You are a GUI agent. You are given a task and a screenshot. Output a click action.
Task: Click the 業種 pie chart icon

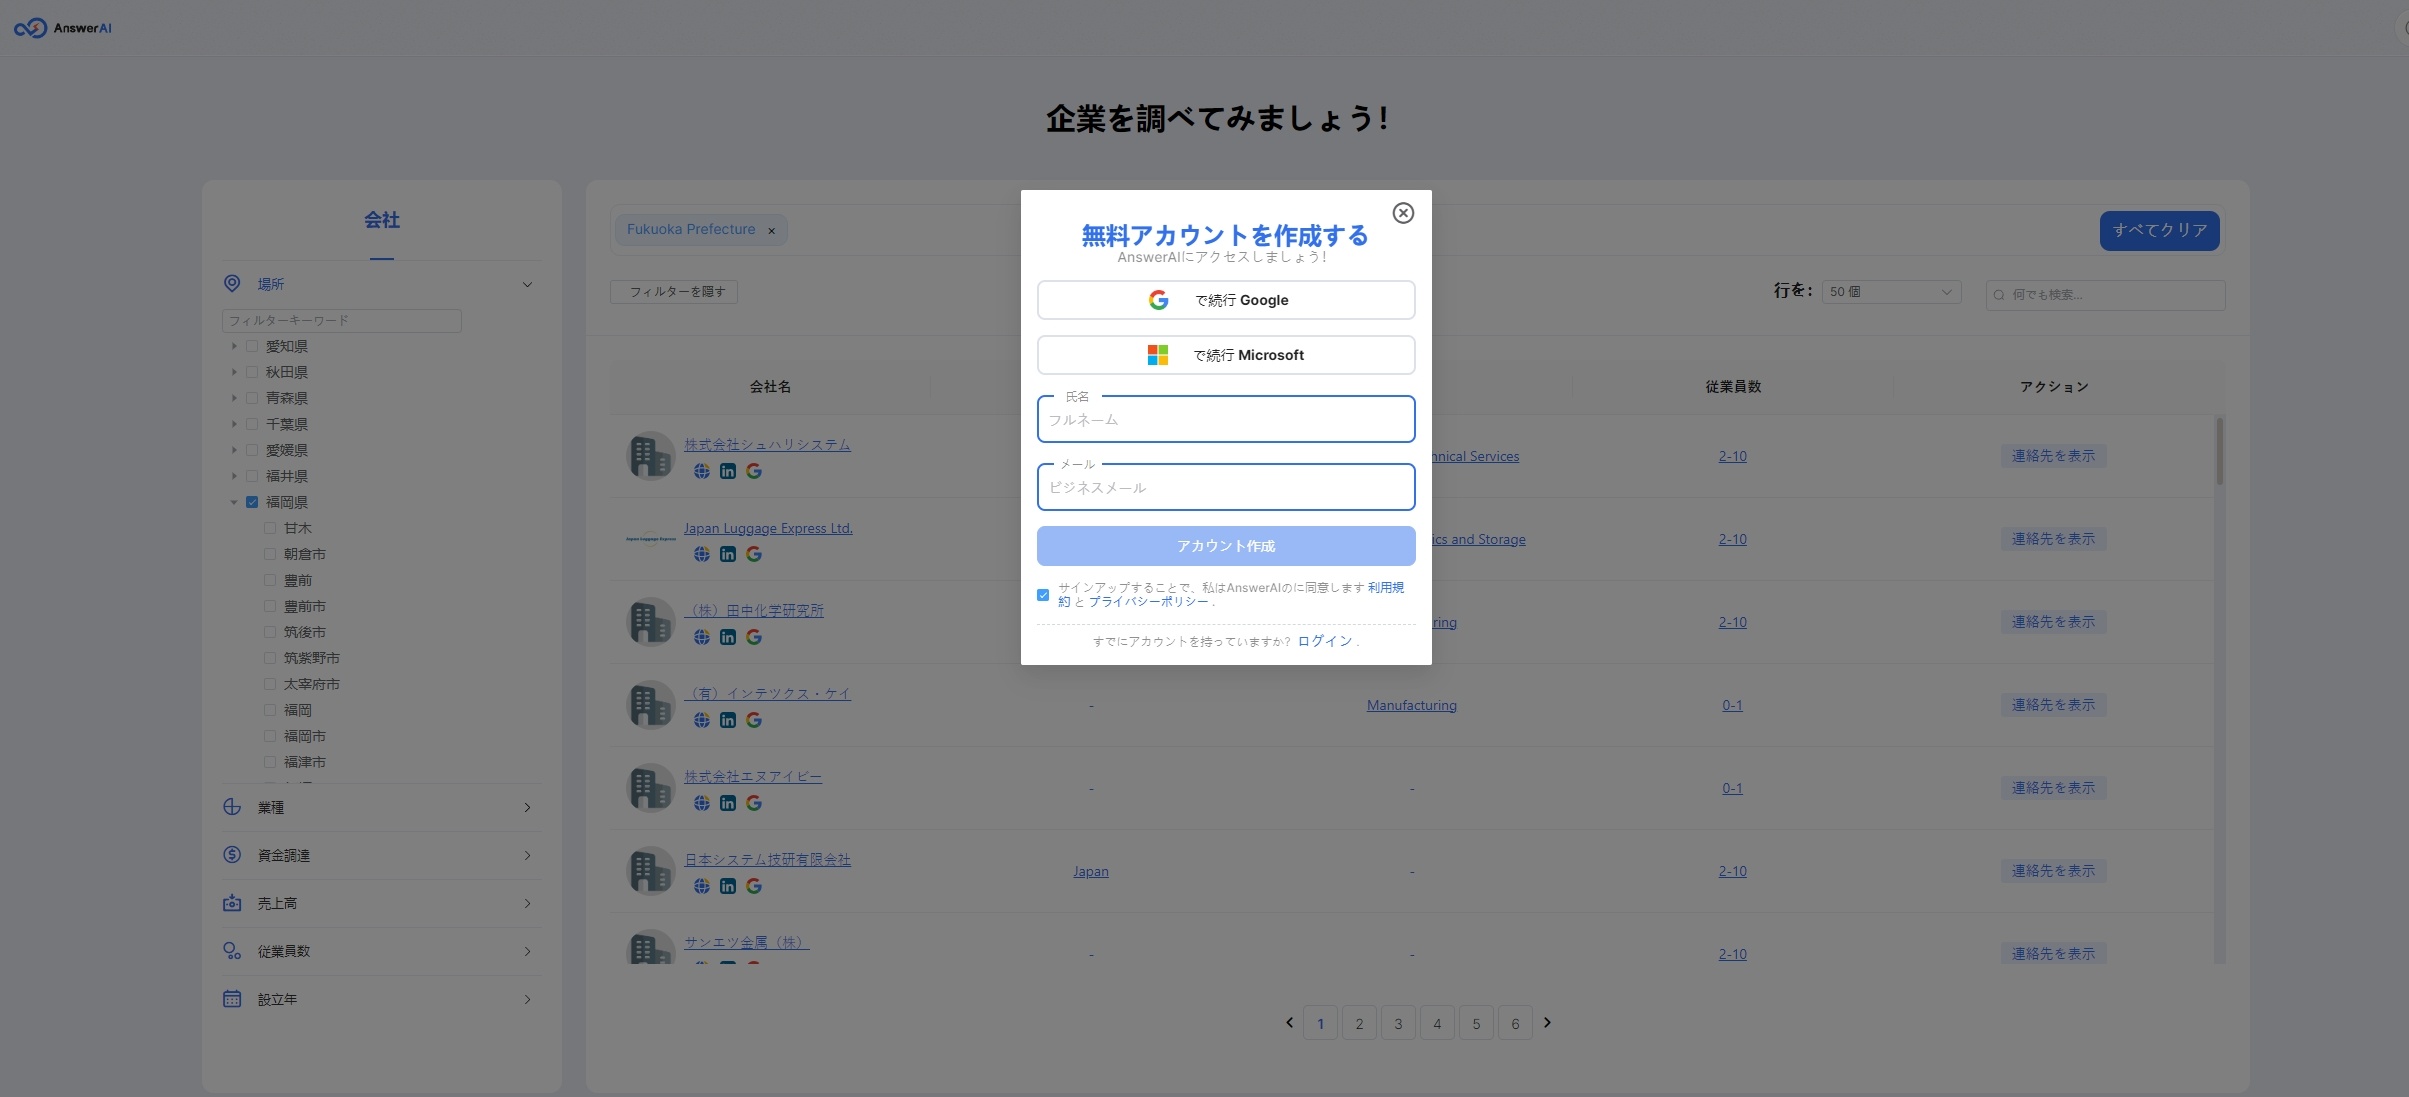point(232,807)
